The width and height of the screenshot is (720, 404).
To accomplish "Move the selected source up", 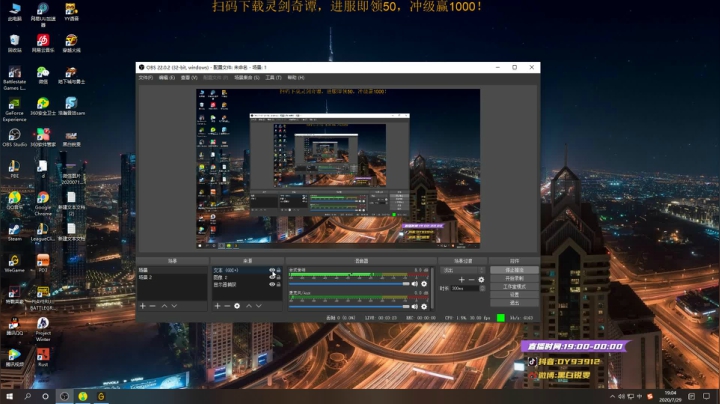I will [249, 306].
